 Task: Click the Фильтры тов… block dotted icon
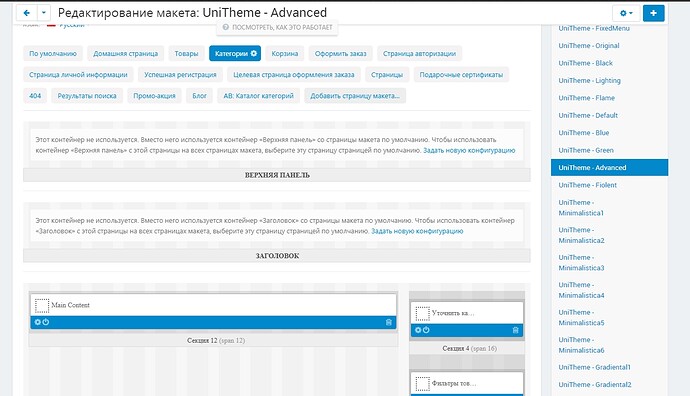click(x=422, y=383)
